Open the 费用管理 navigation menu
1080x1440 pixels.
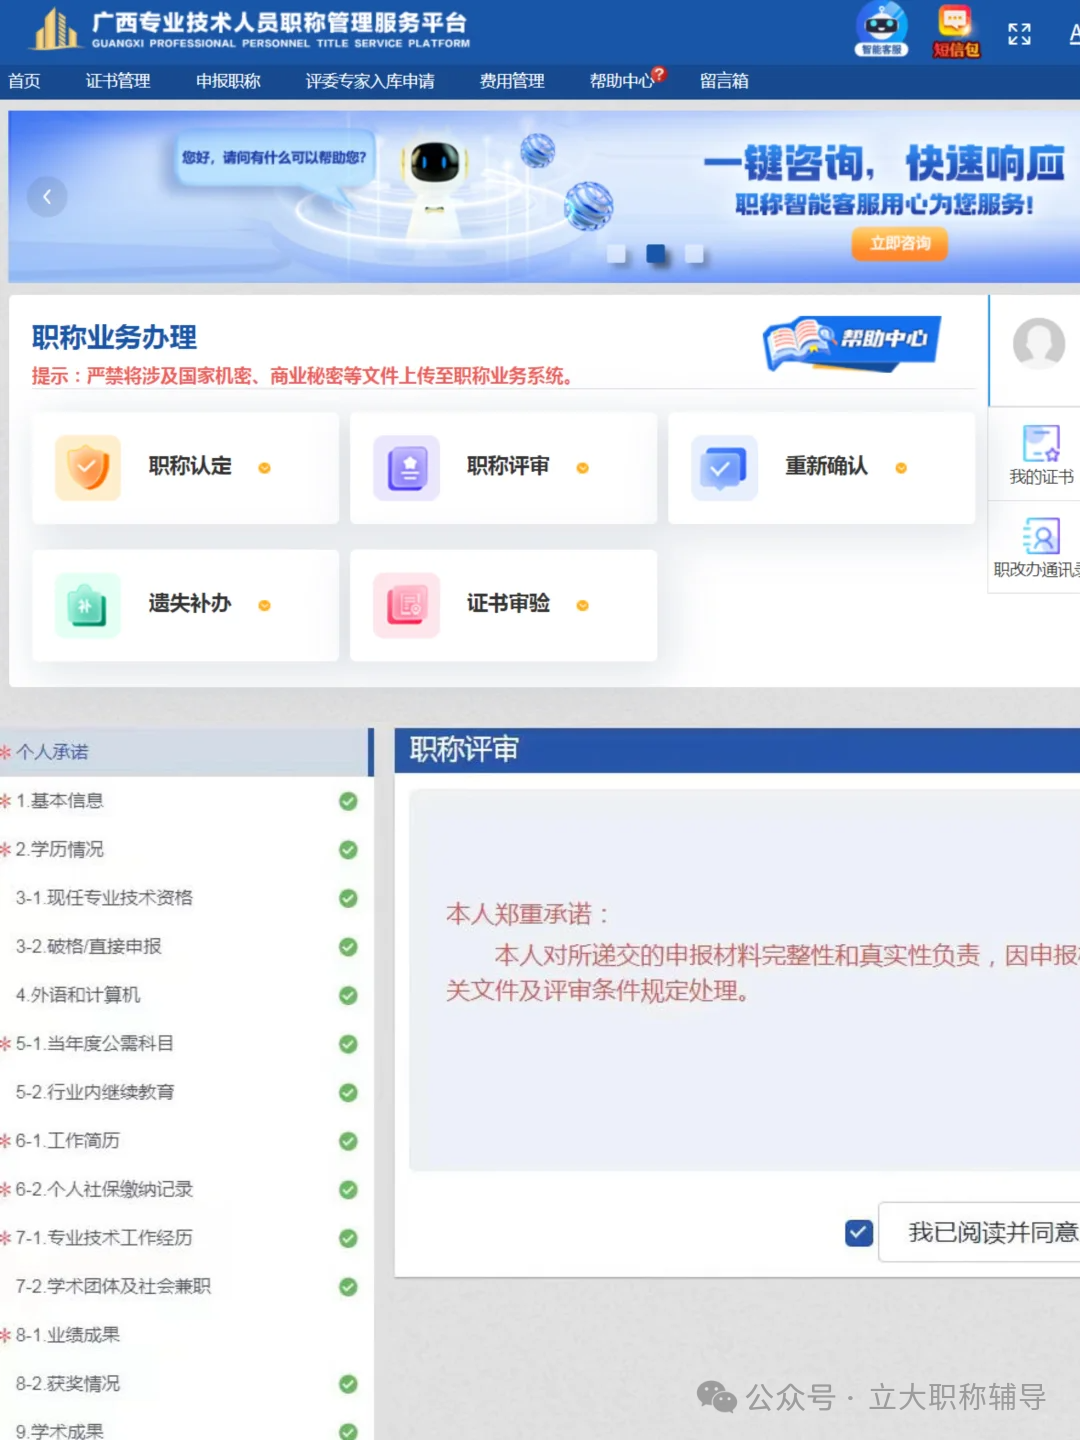pyautogui.click(x=512, y=81)
